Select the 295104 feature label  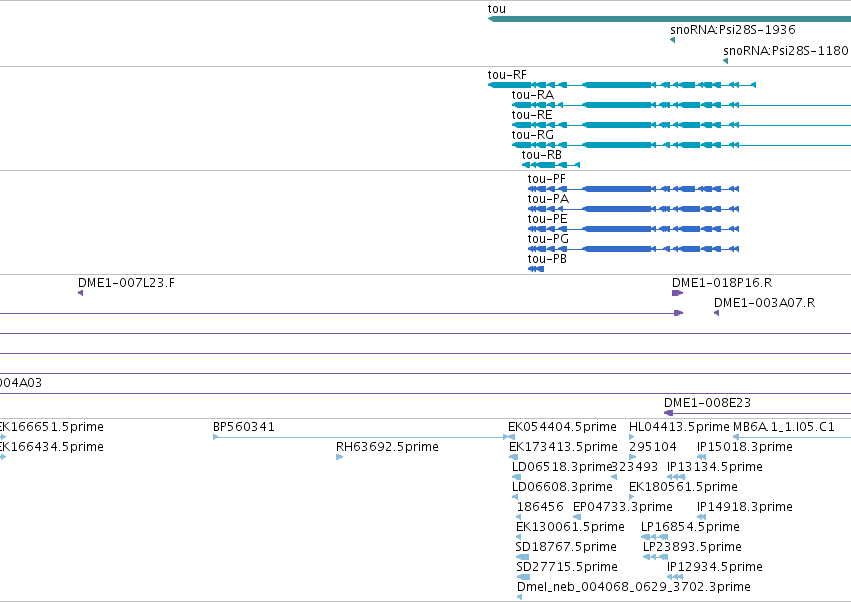pos(653,447)
